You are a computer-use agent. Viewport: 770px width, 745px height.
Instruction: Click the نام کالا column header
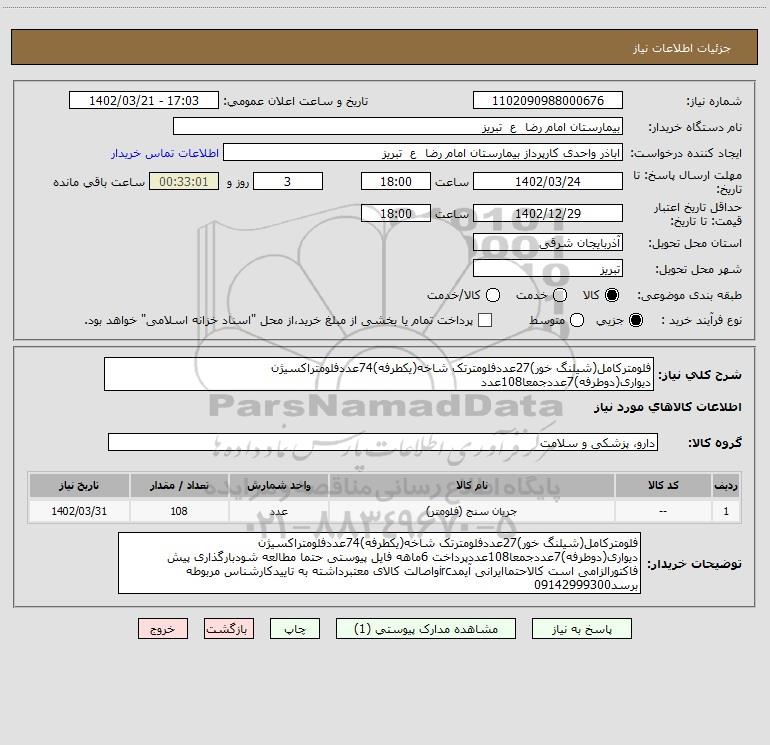(471, 485)
